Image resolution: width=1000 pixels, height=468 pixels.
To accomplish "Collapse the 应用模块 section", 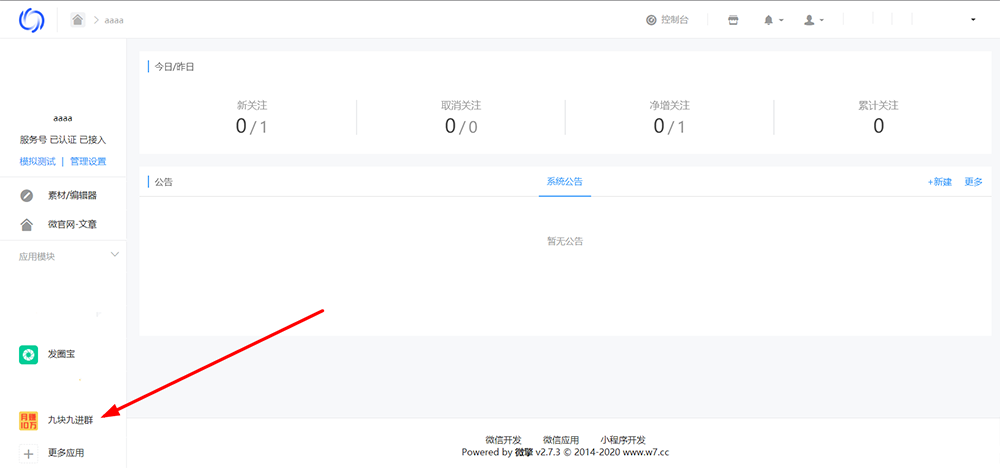I will click(114, 255).
